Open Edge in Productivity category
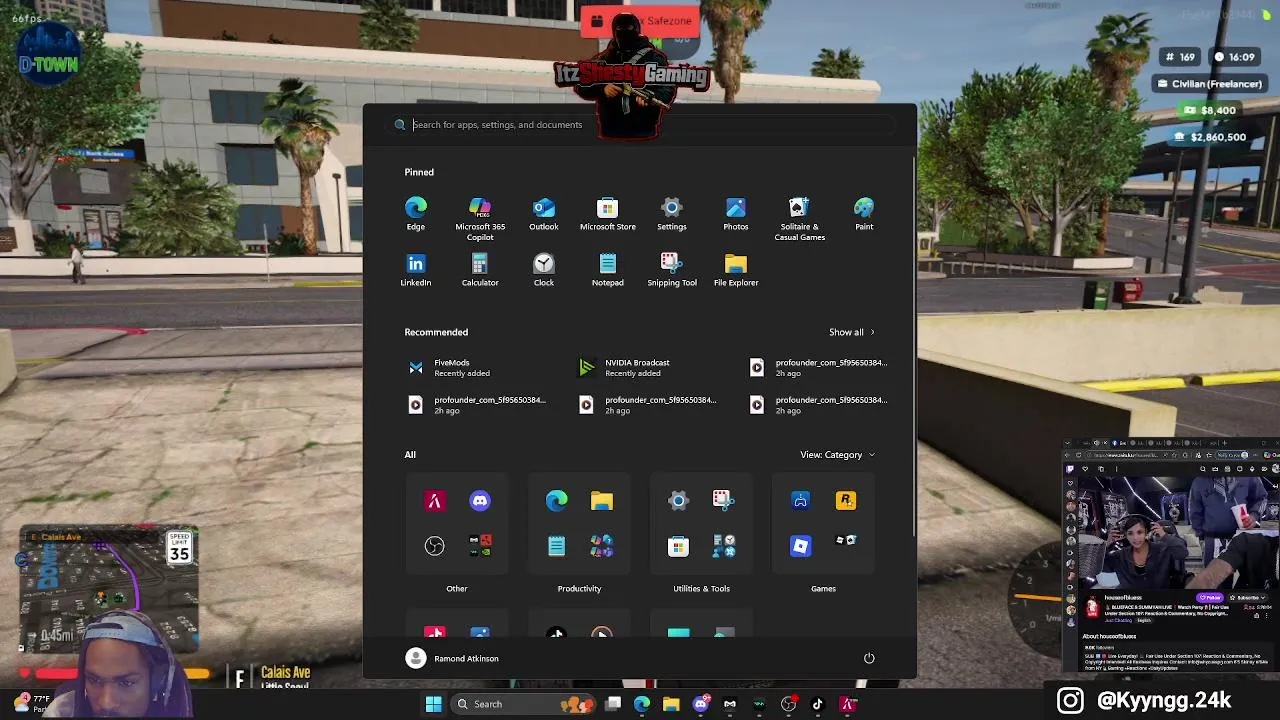The image size is (1280, 720). click(x=556, y=500)
